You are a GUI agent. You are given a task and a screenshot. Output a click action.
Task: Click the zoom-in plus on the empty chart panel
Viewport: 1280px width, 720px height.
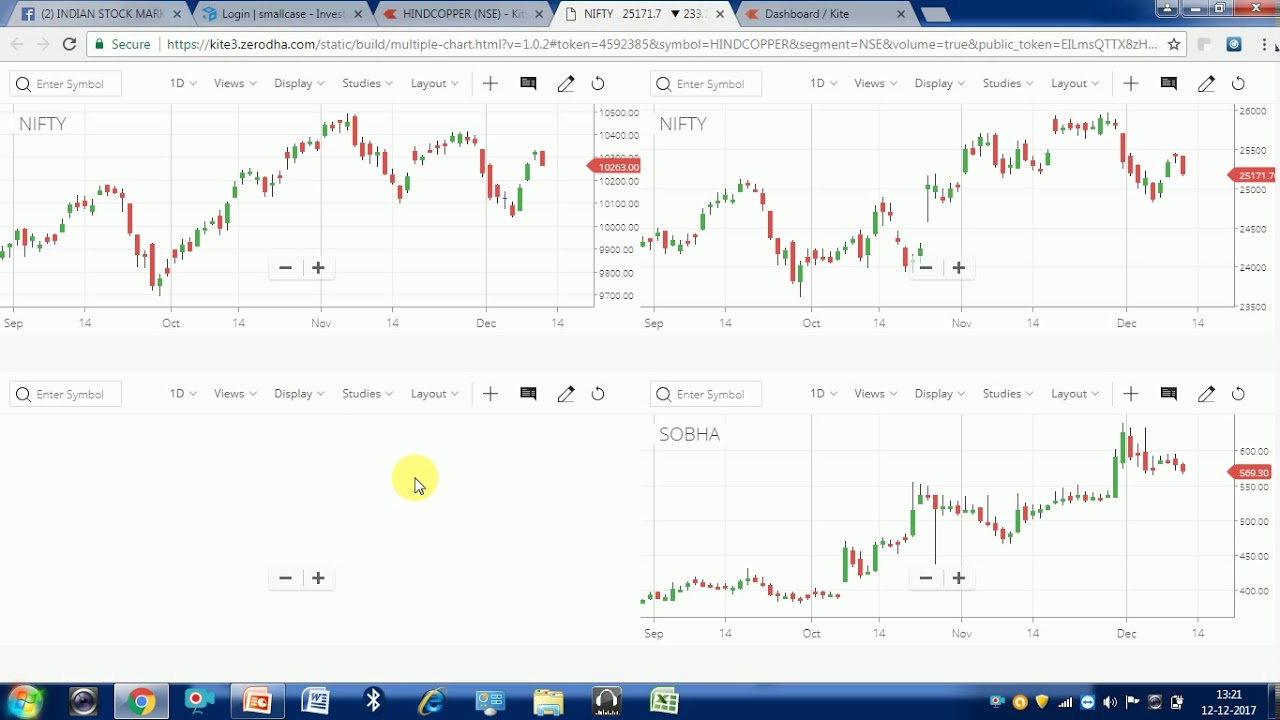(x=318, y=578)
